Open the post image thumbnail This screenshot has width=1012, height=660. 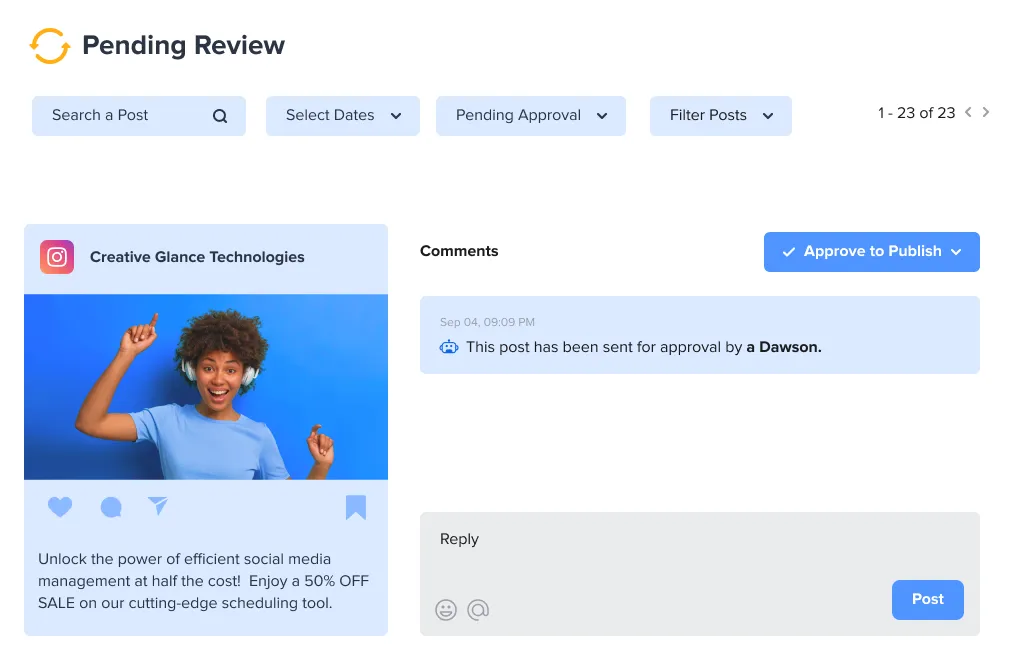coord(206,387)
